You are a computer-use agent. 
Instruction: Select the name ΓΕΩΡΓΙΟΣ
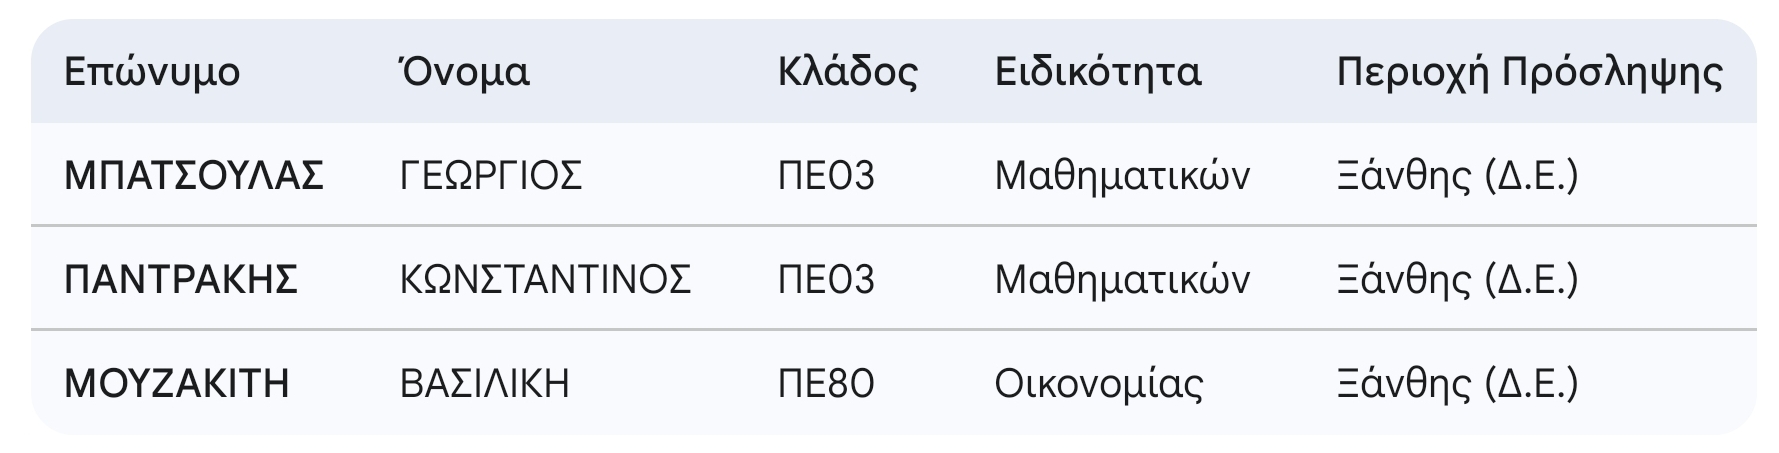(491, 176)
